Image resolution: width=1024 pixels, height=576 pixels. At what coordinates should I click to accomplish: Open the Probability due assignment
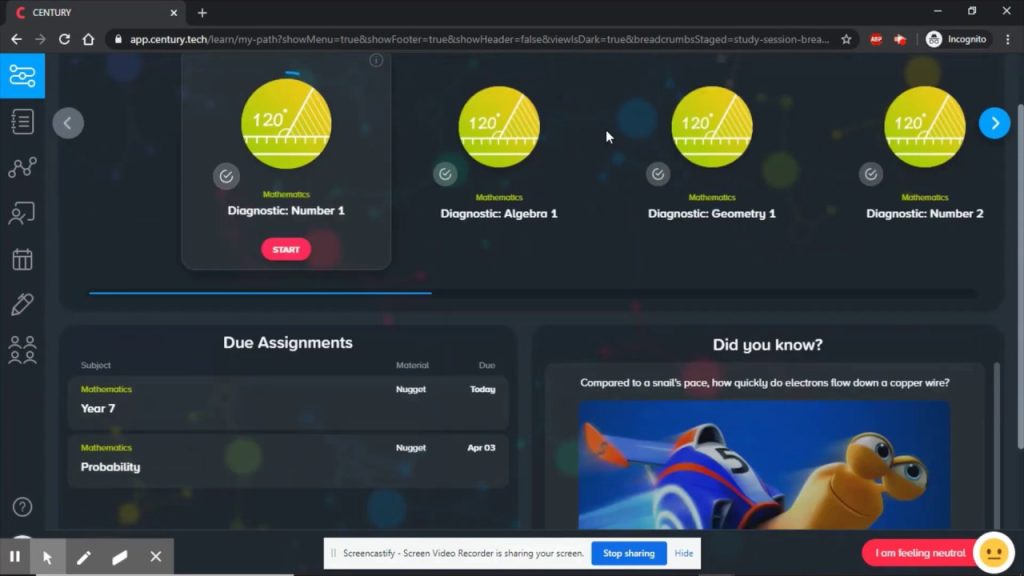point(288,459)
